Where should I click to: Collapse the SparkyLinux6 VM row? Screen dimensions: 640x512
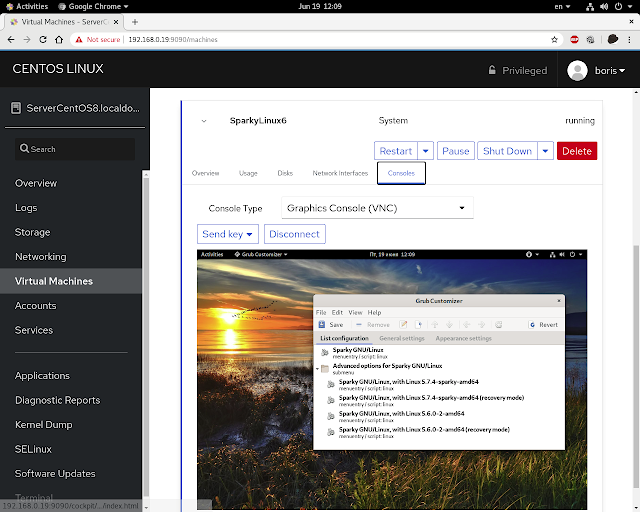tap(204, 121)
